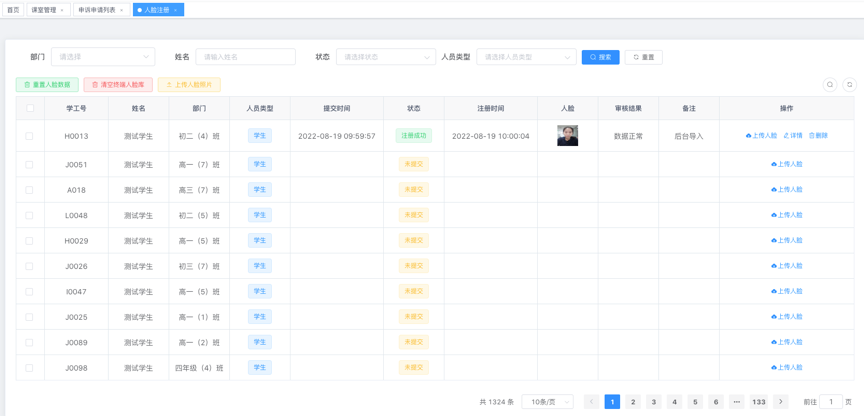Click the blue 搜索 button
Viewport: 864px width, 416px height.
pos(600,57)
